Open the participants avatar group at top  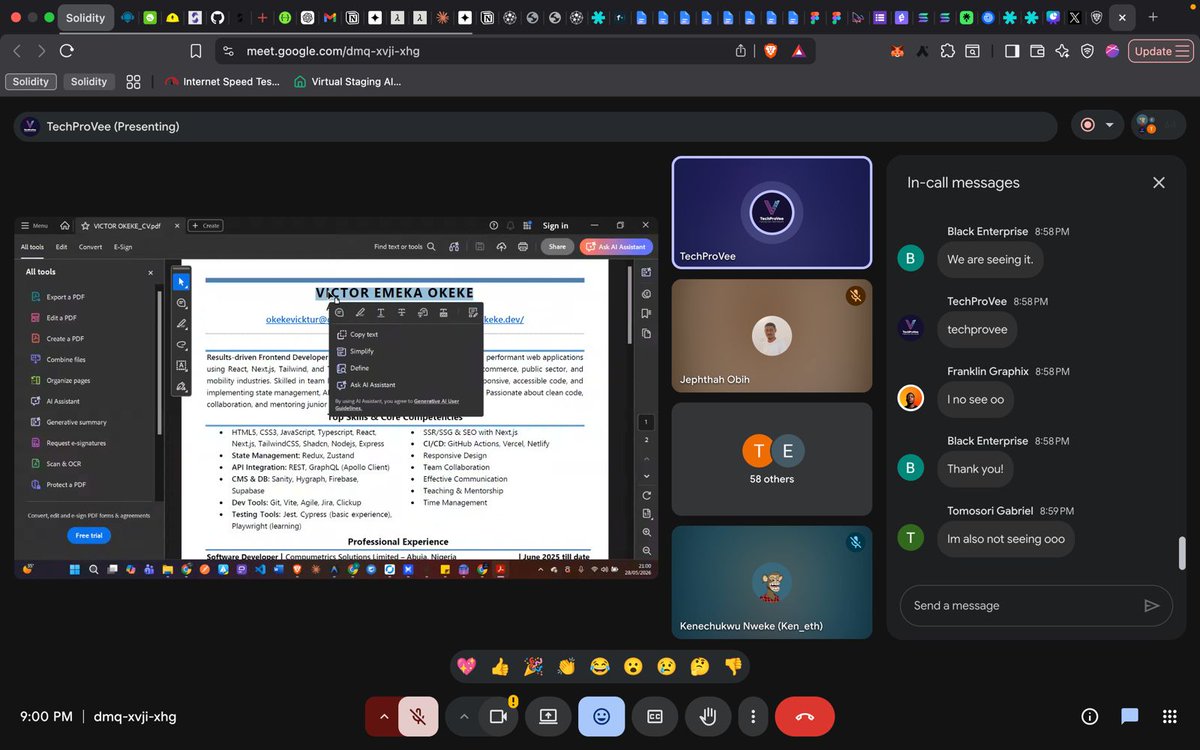[x=1158, y=126]
